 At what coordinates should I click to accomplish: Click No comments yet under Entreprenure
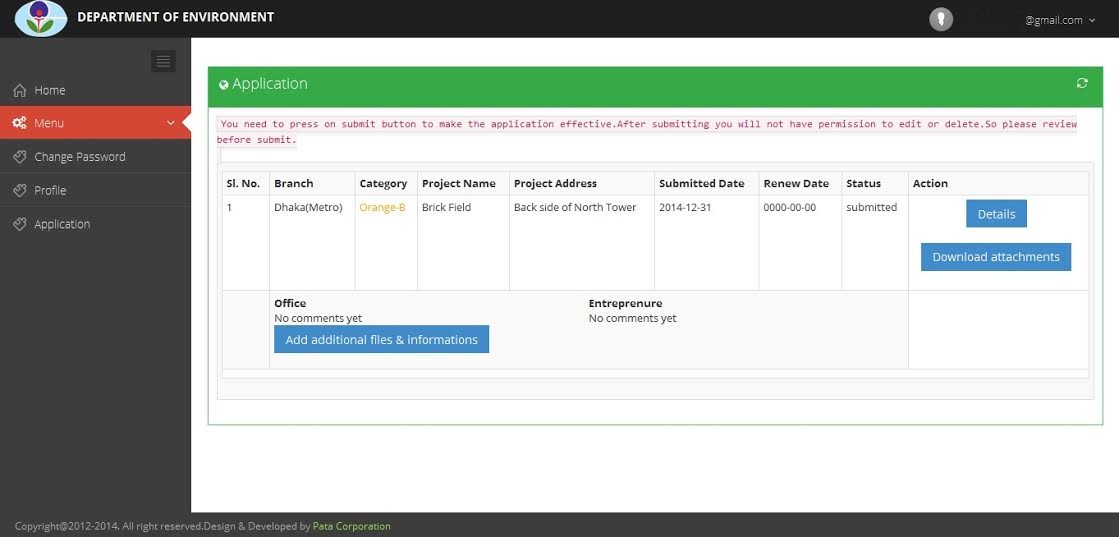pos(632,318)
